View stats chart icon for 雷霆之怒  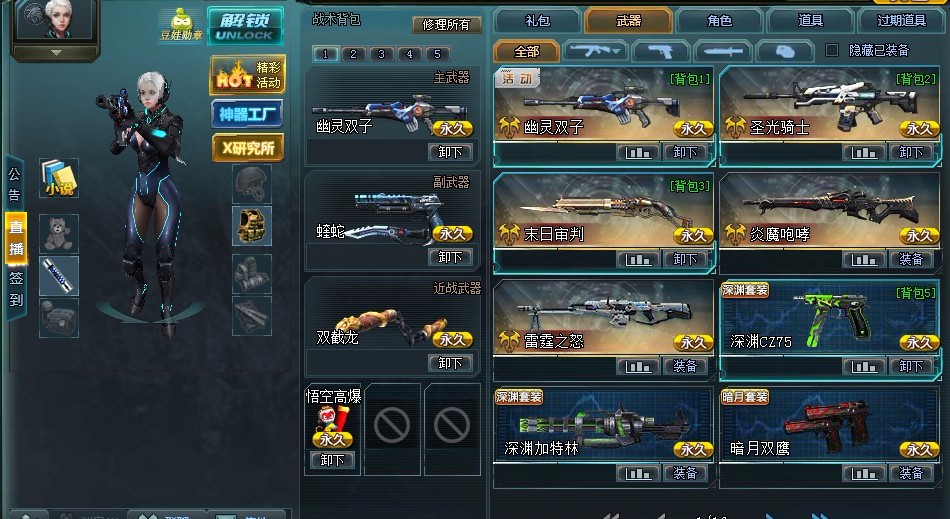tap(638, 366)
